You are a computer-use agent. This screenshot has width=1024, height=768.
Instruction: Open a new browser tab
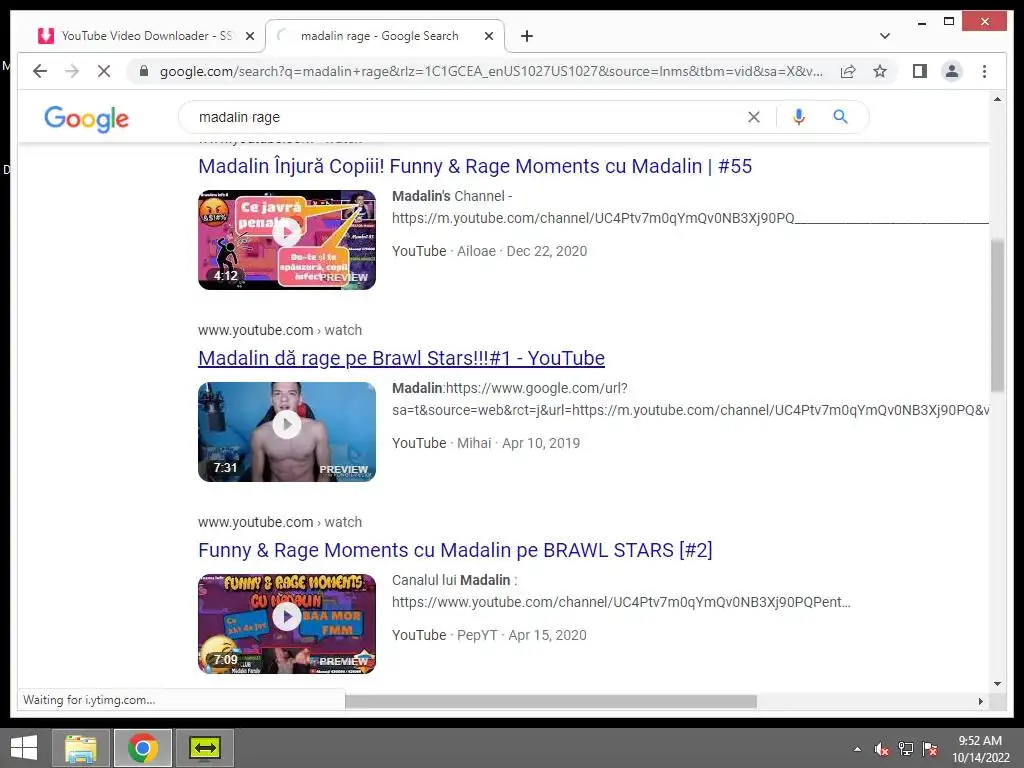pos(526,36)
